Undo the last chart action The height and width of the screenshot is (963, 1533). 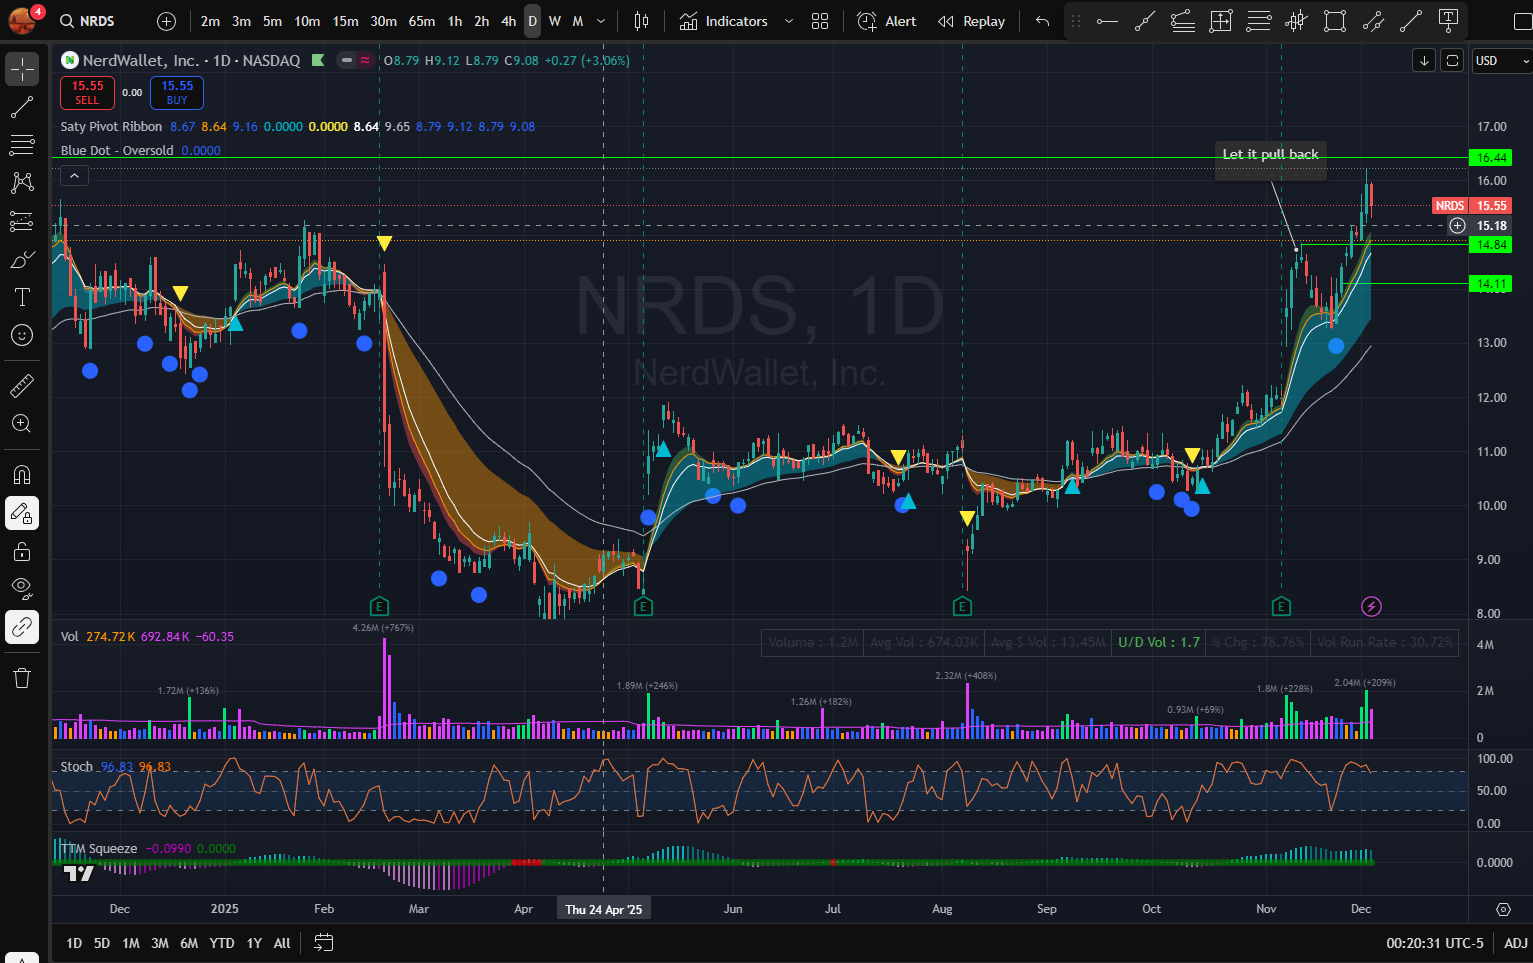1043,21
